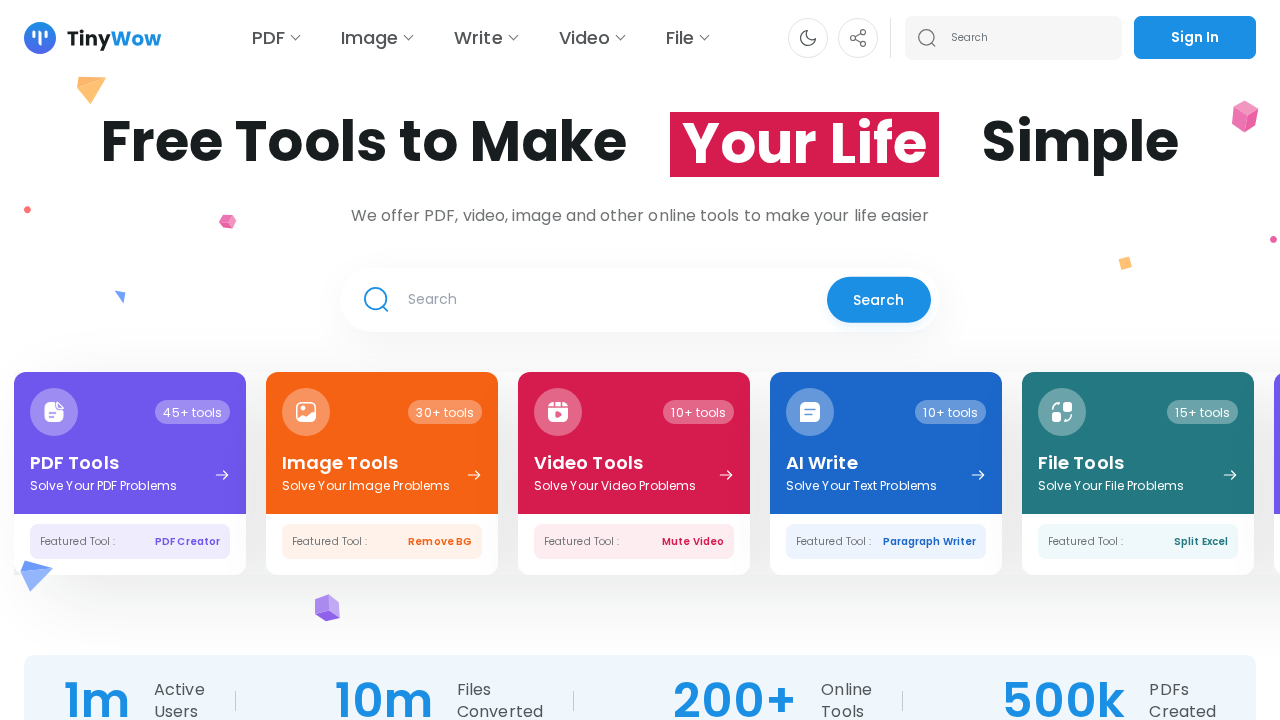The width and height of the screenshot is (1280, 720).
Task: Open the Video navigation menu
Action: click(x=592, y=38)
